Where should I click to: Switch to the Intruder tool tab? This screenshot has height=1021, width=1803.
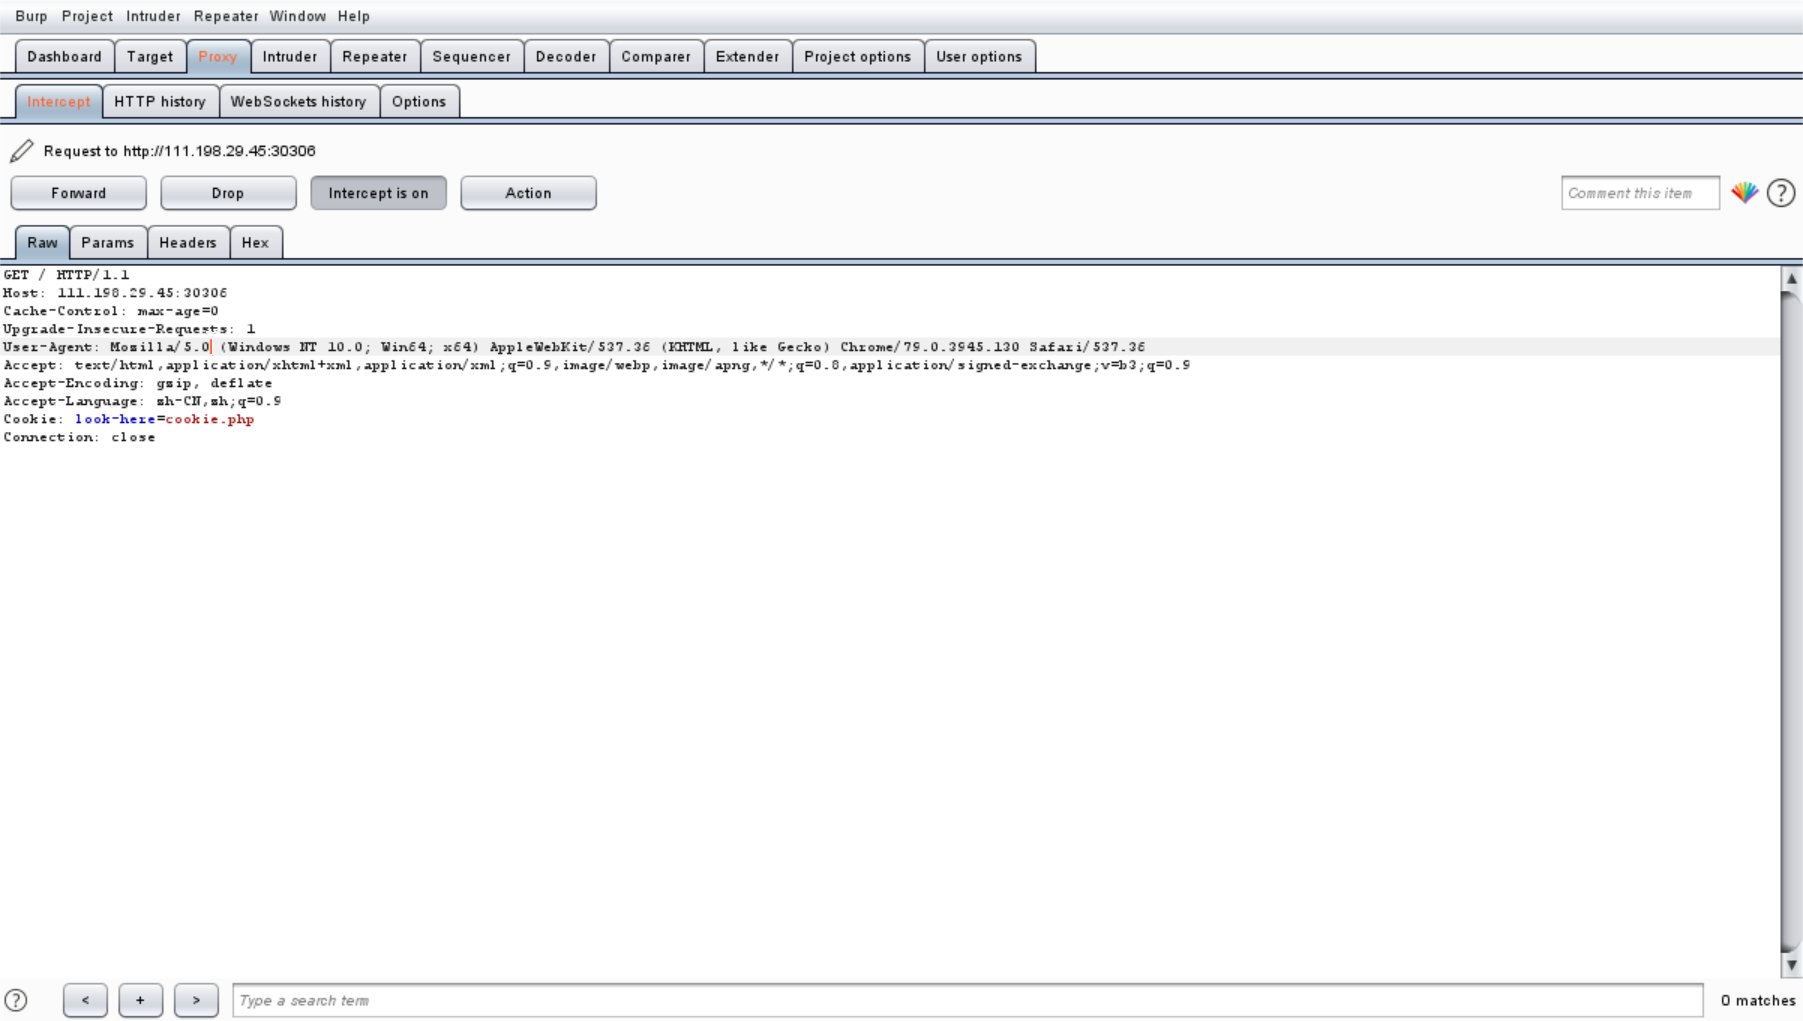pos(290,57)
